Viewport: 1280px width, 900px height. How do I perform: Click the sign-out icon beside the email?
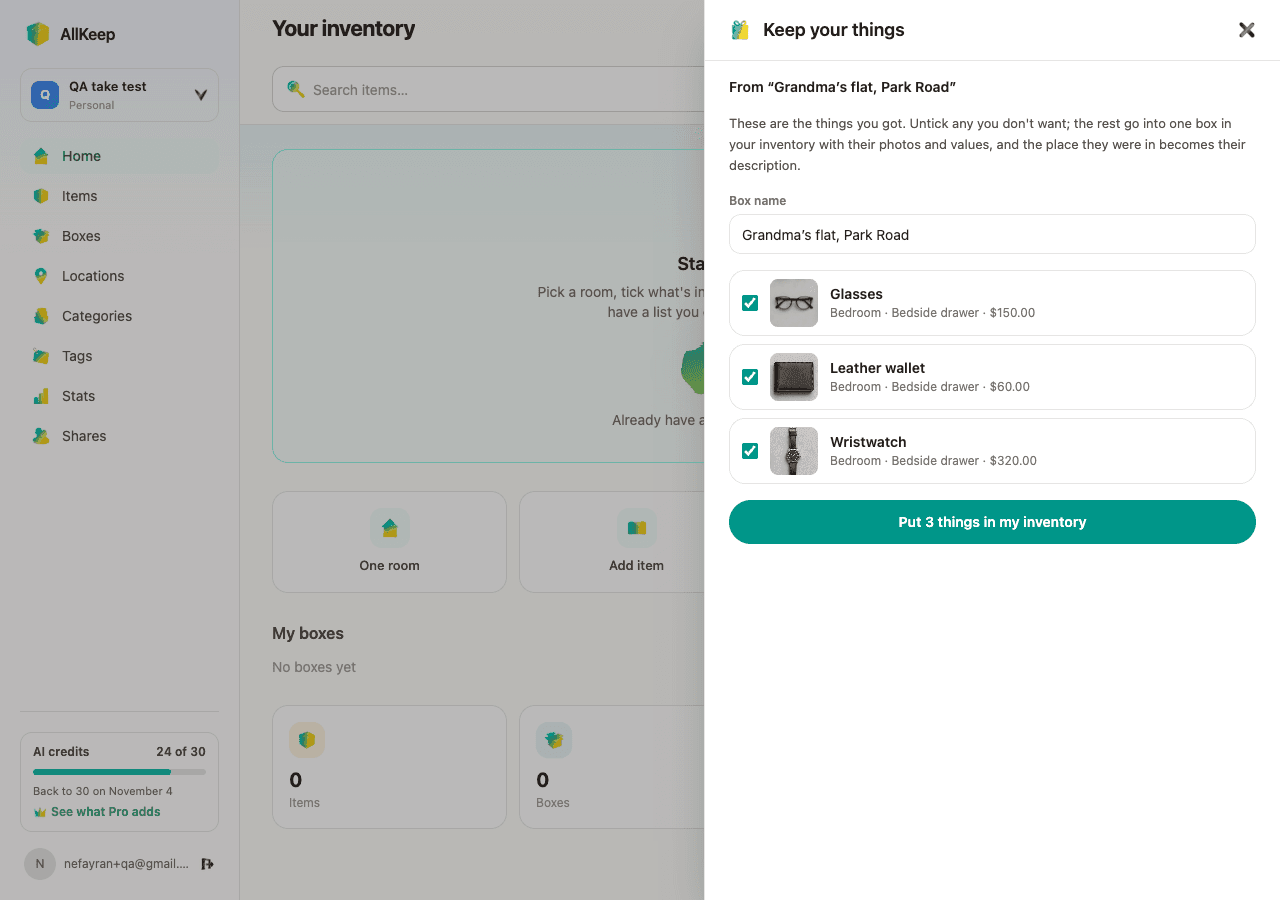[207, 864]
